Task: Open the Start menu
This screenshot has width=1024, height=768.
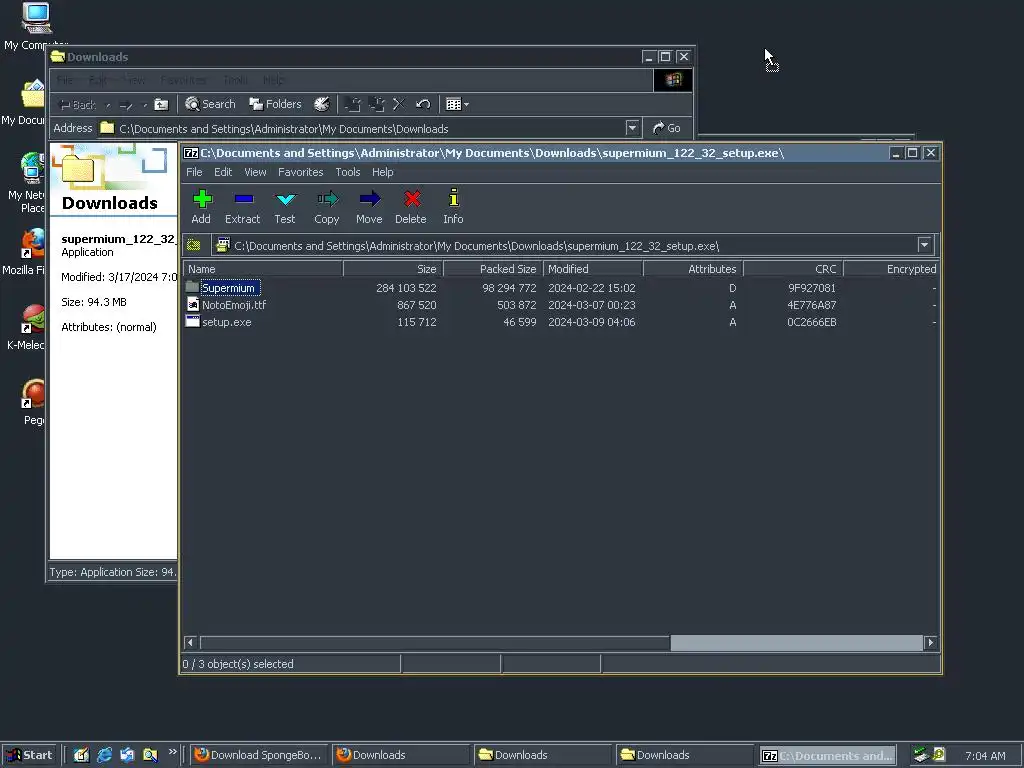Action: coord(30,755)
